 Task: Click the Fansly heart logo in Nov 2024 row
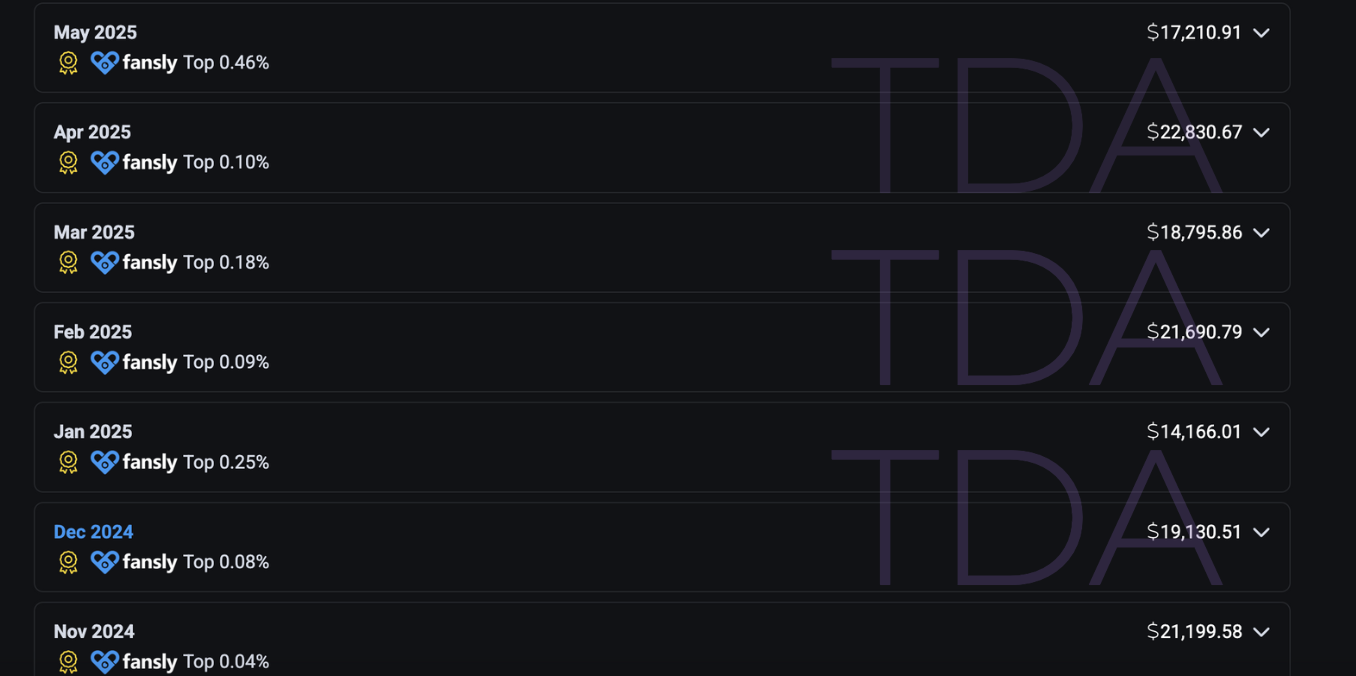(104, 662)
